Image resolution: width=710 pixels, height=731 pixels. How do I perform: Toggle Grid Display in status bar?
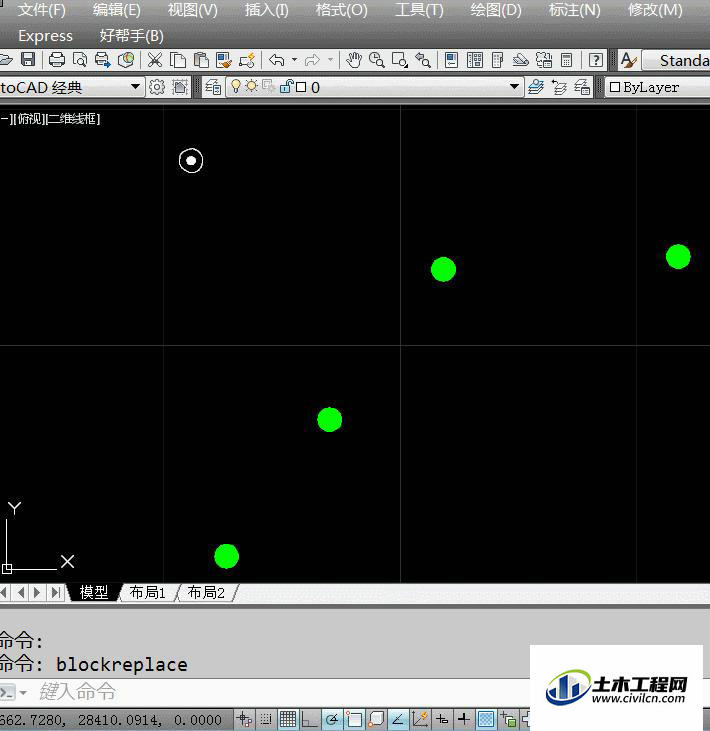[x=288, y=719]
